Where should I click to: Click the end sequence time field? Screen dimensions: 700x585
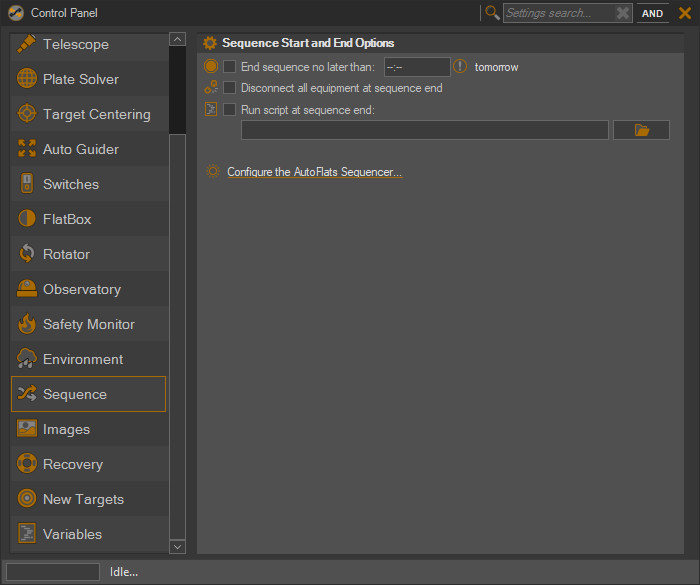pyautogui.click(x=417, y=67)
